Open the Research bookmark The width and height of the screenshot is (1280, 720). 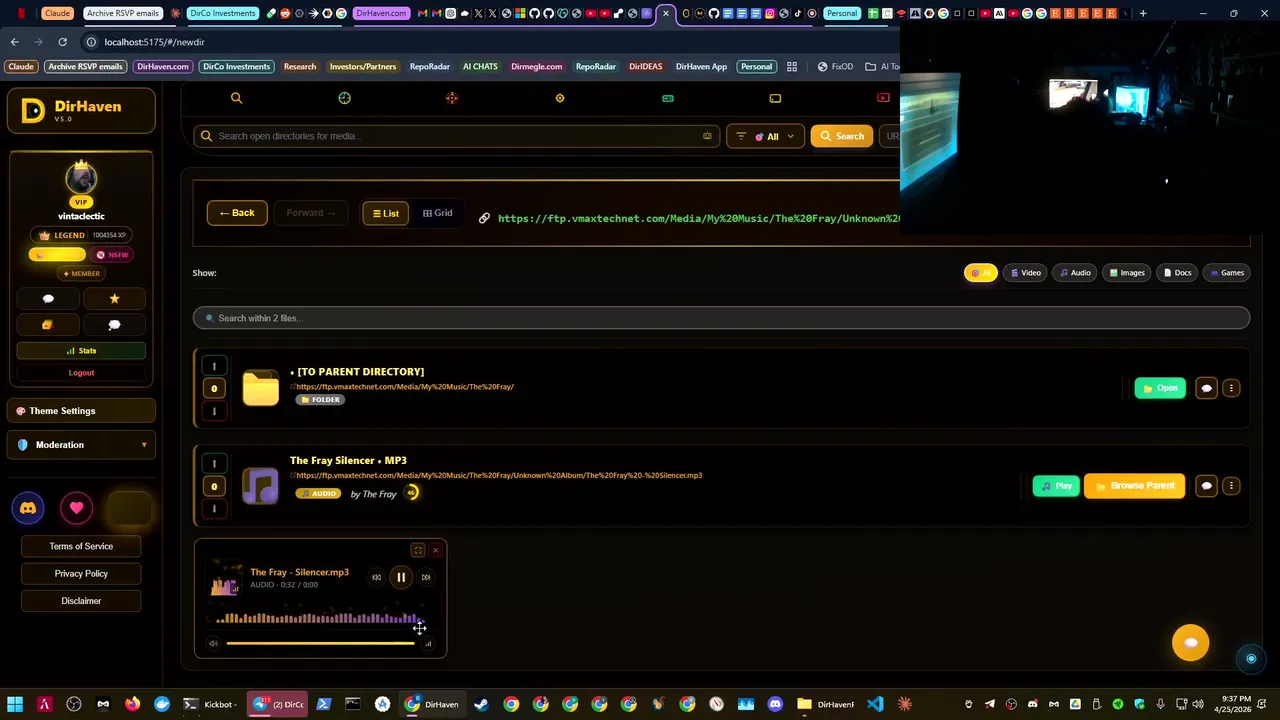[x=299, y=67]
